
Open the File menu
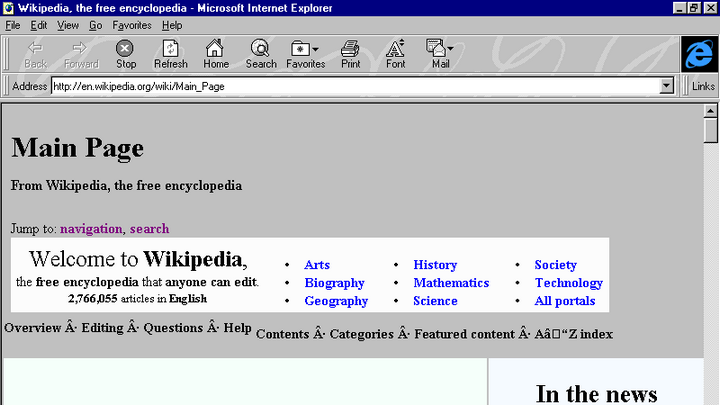tap(12, 25)
